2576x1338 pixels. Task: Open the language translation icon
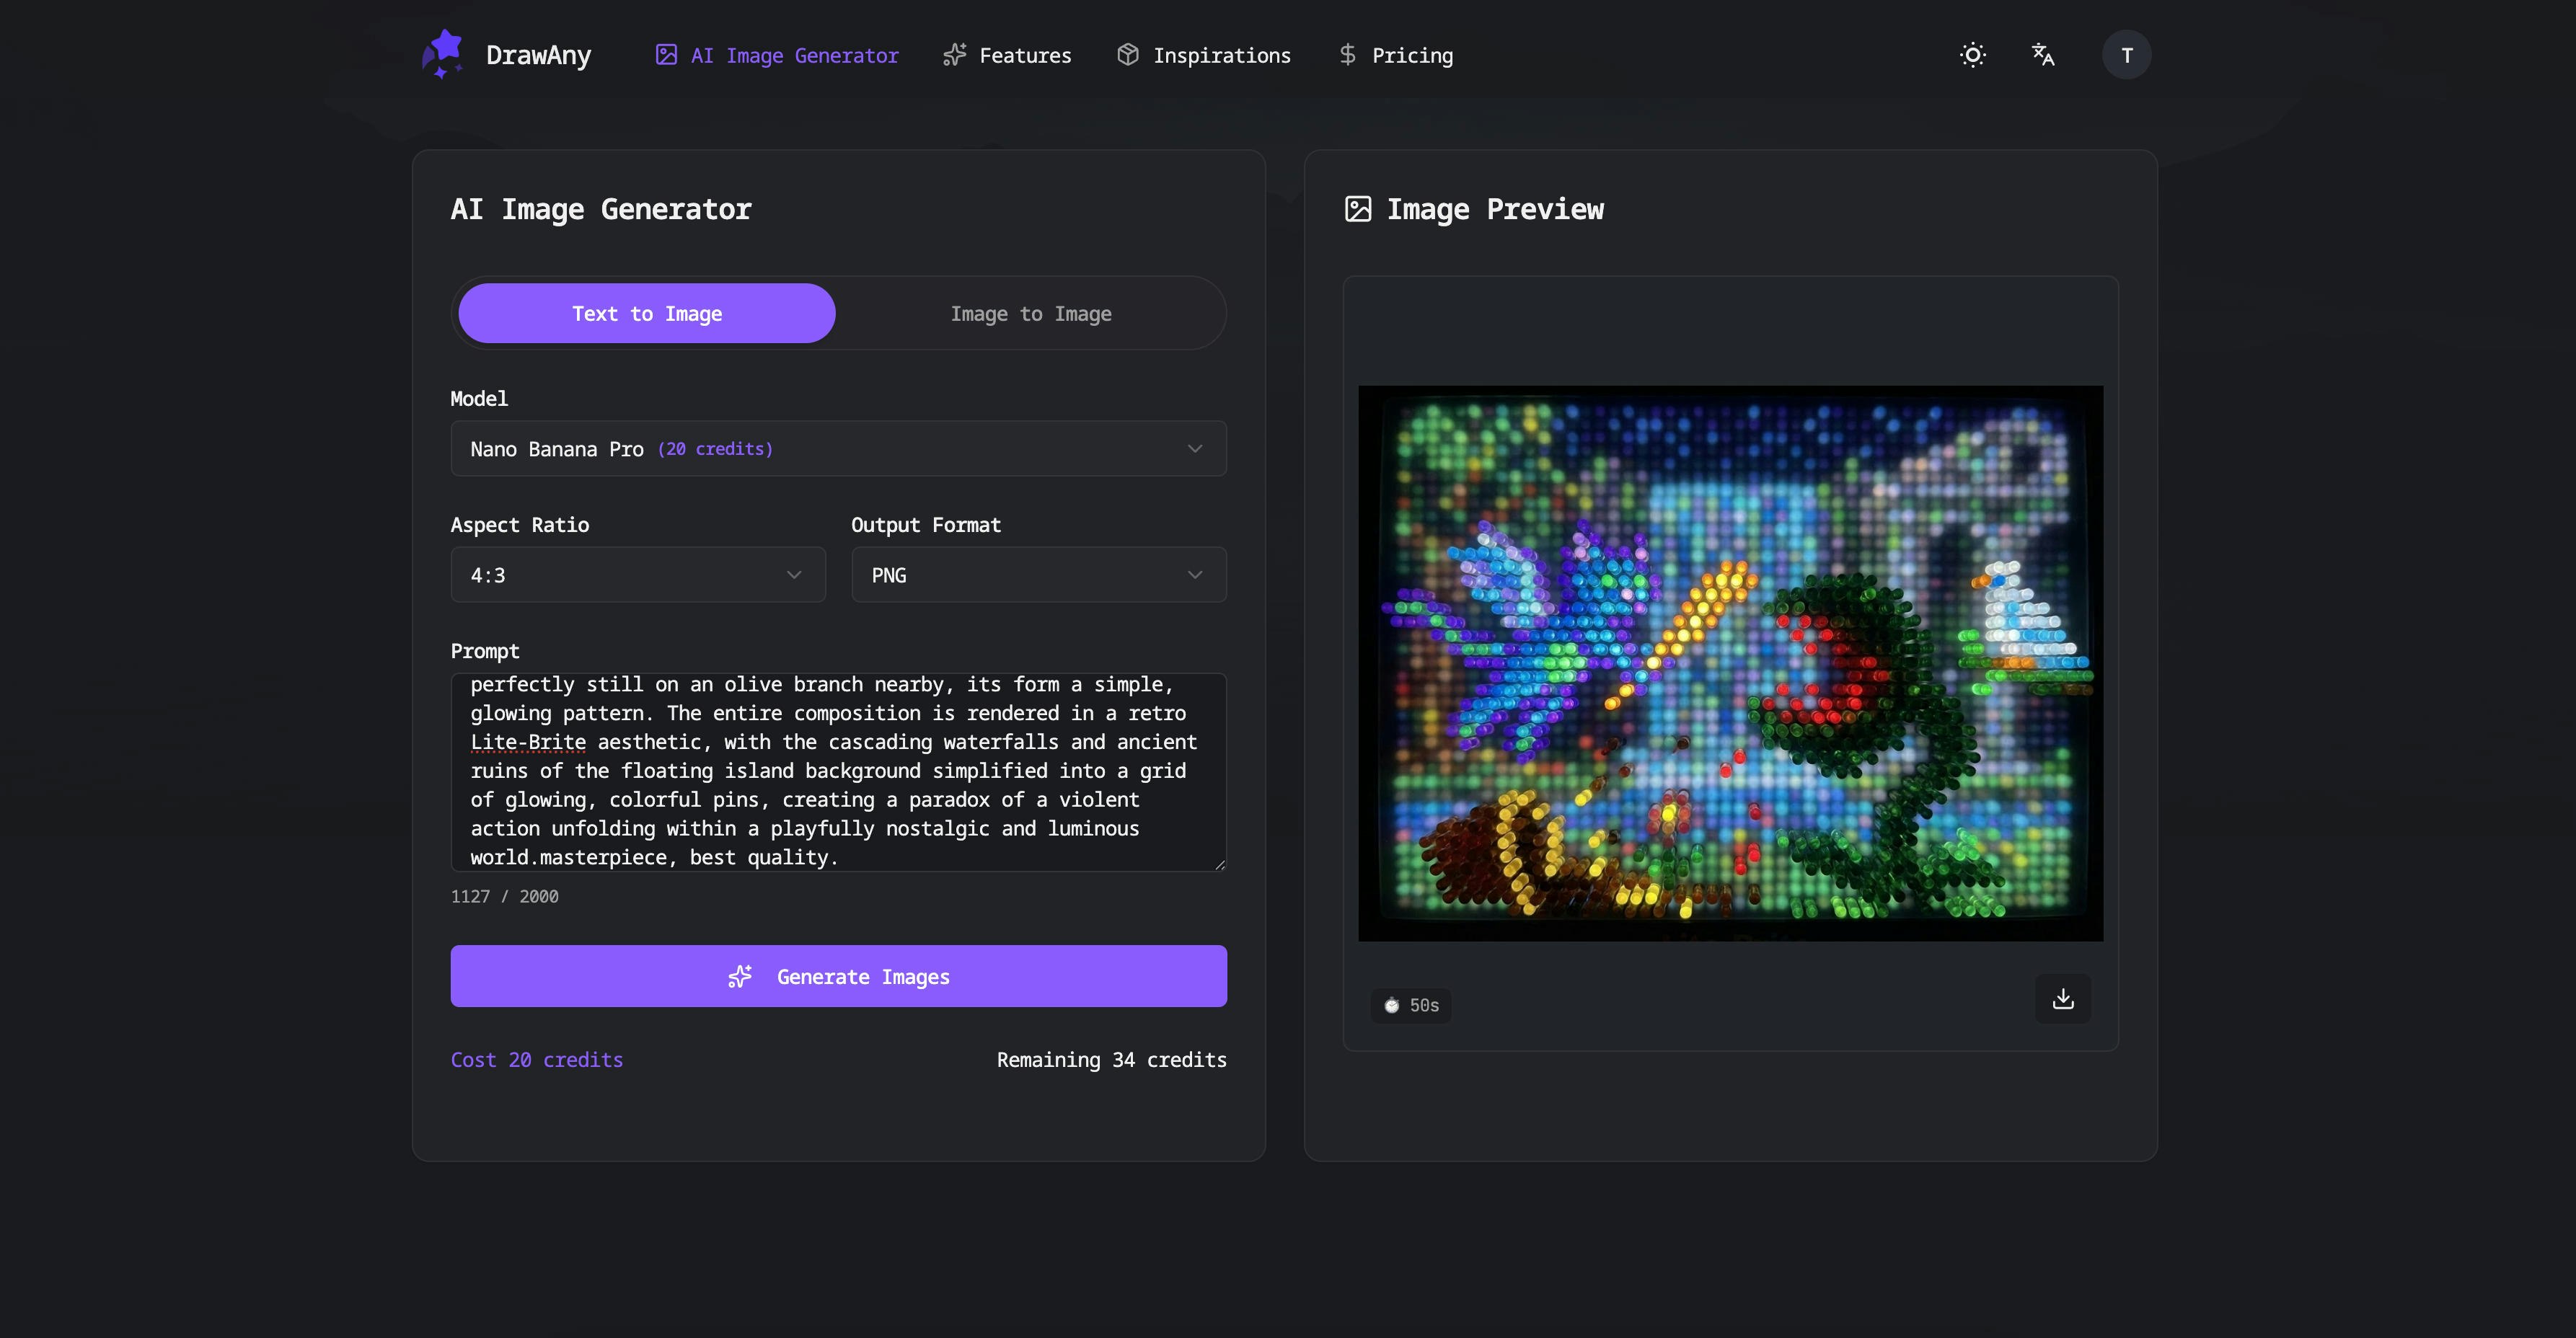(x=2044, y=54)
